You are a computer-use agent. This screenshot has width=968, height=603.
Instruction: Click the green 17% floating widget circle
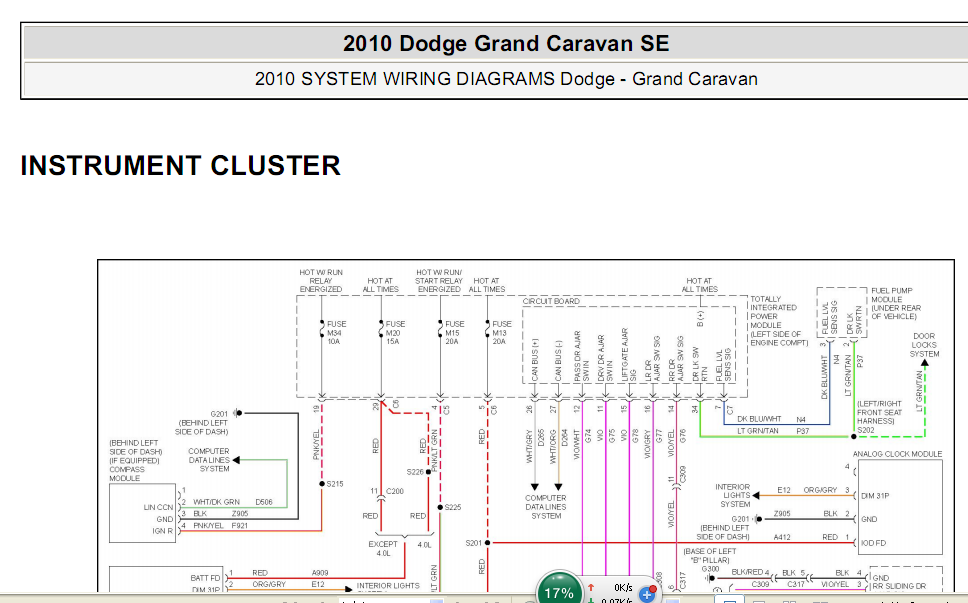559,591
